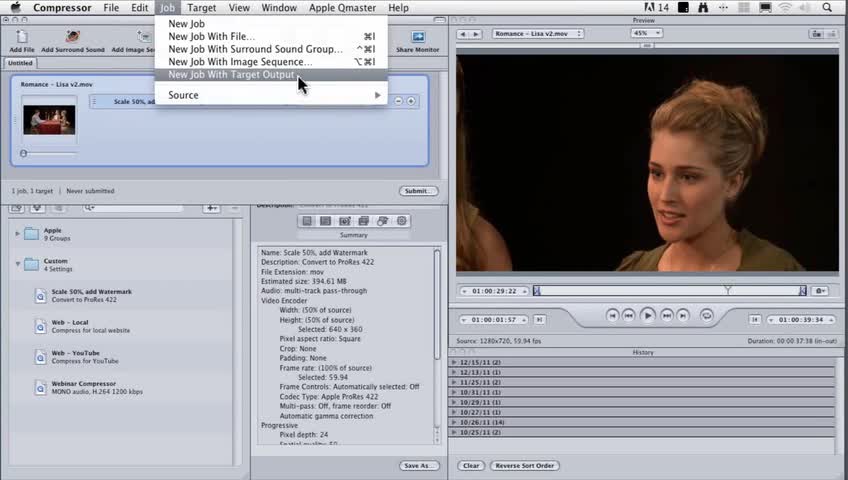The height and width of the screenshot is (480, 848).
Task: Expand the Apple settings folder
Action: [17, 234]
